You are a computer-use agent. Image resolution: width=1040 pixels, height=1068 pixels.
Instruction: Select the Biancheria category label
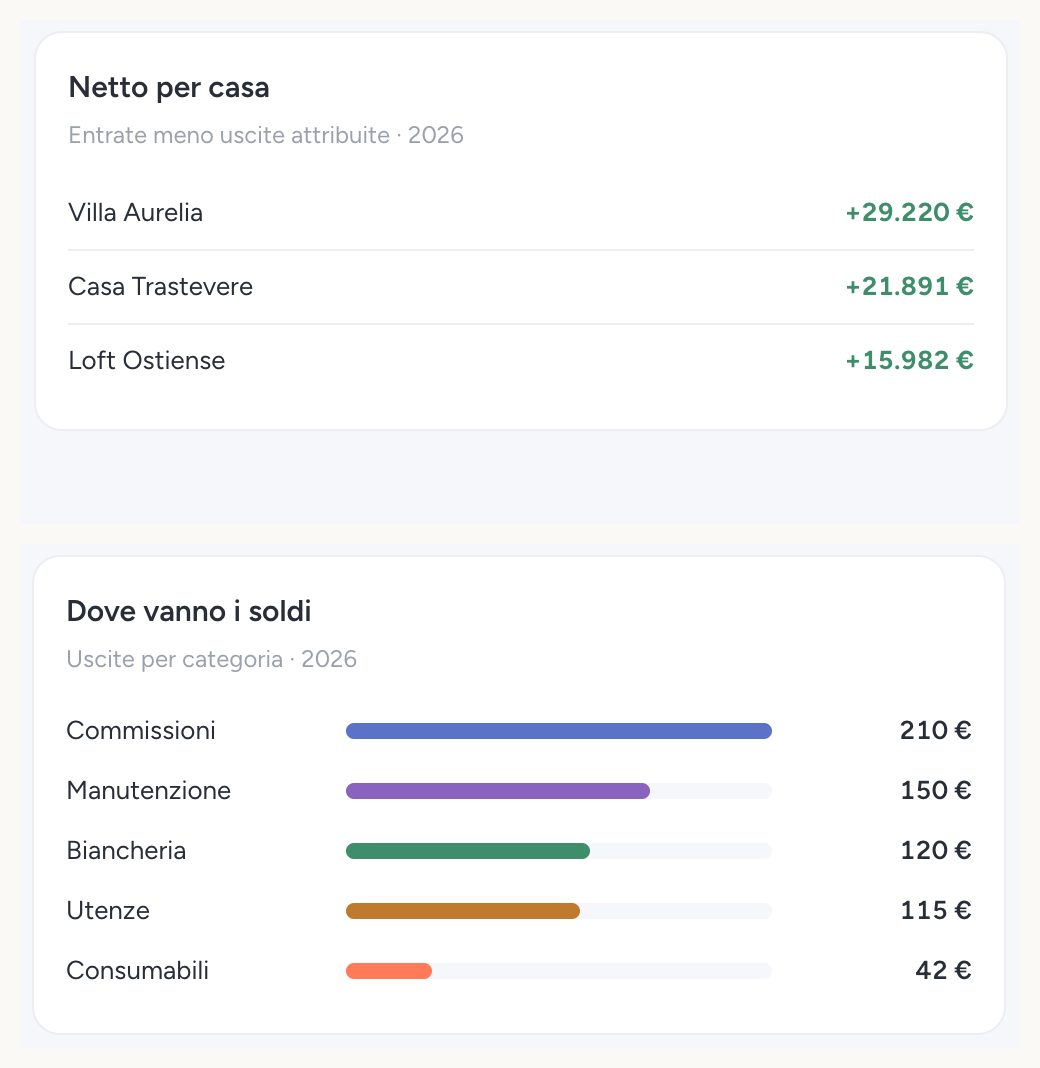(x=126, y=850)
